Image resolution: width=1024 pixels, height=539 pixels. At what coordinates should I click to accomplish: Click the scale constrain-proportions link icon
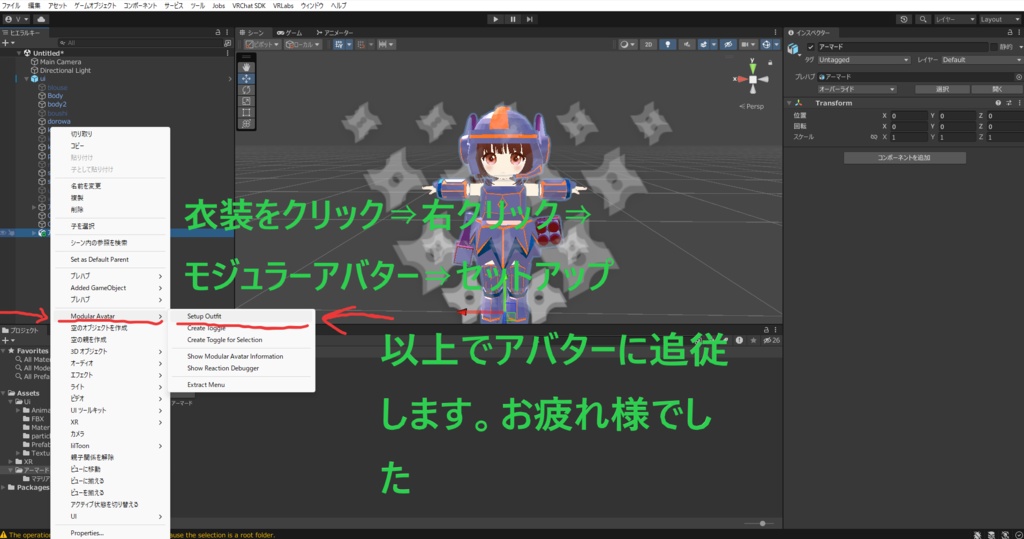click(x=874, y=137)
